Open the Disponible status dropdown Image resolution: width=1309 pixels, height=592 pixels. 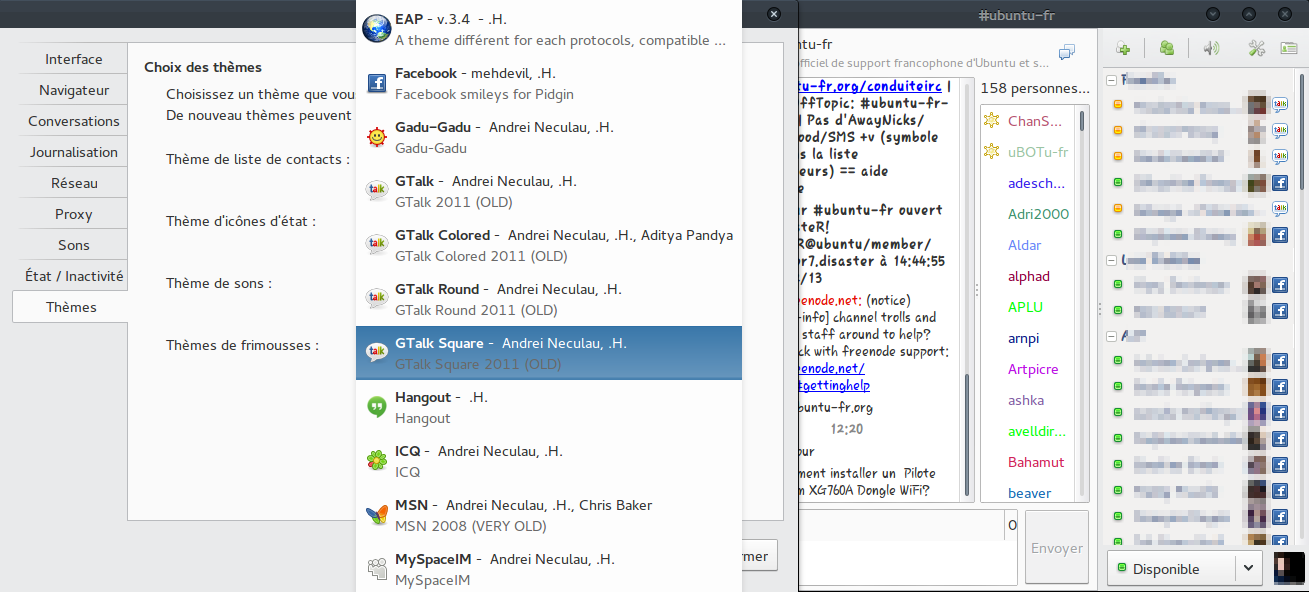(x=1183, y=568)
